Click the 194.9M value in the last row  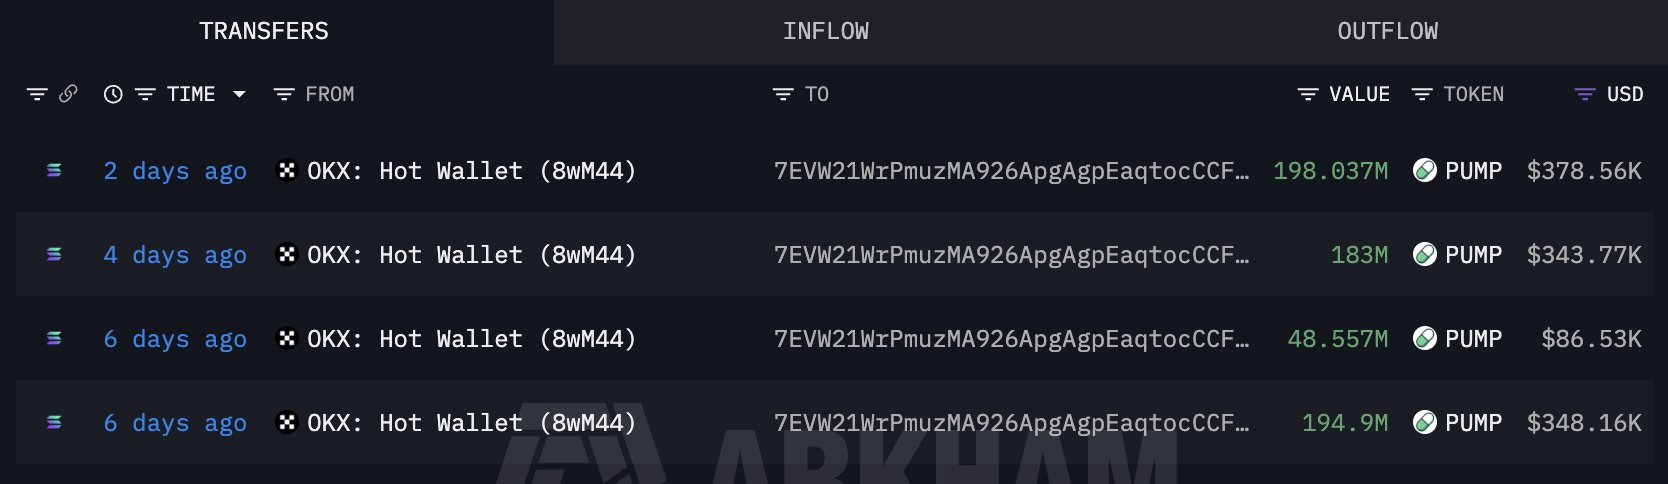(1344, 423)
